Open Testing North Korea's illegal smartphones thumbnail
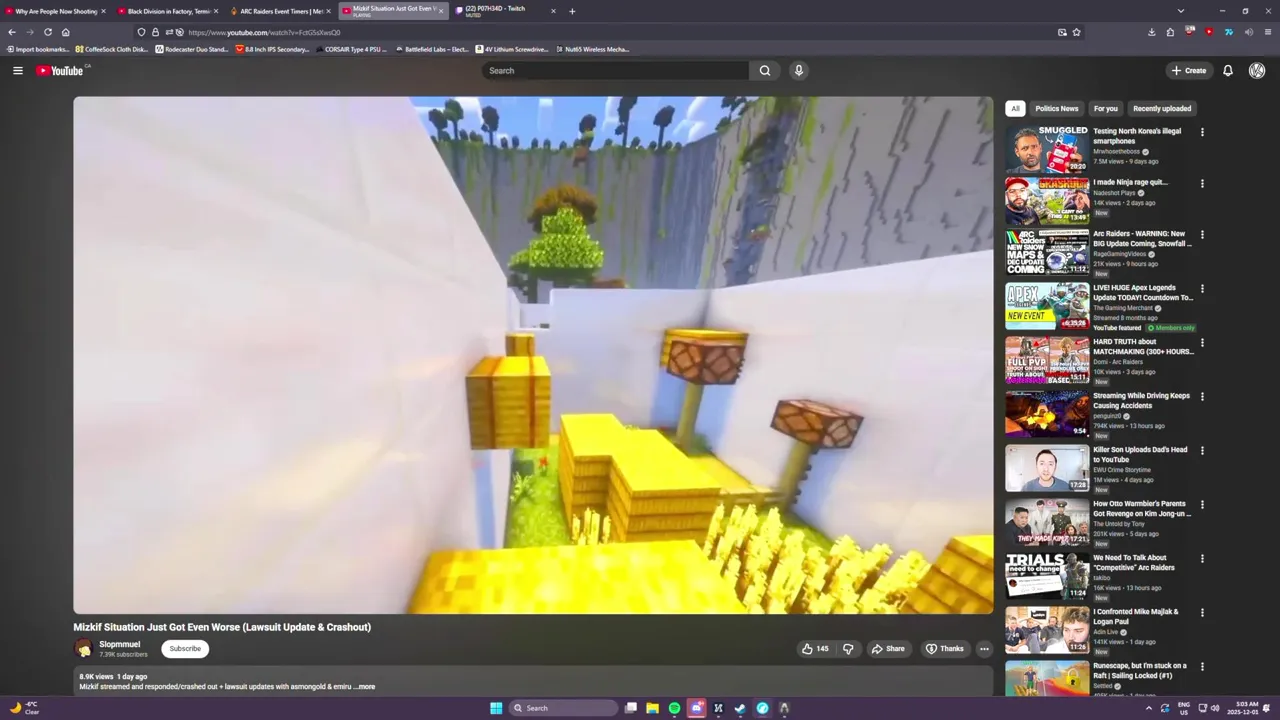This screenshot has height=720, width=1280. pos(1046,149)
